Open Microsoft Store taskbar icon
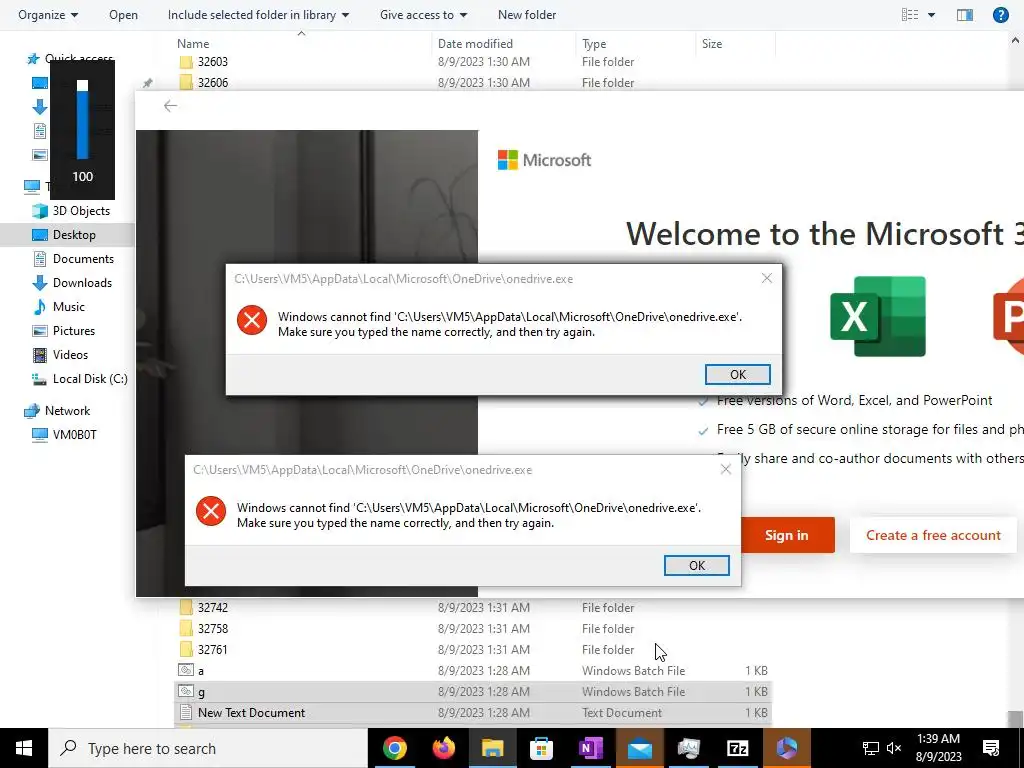 (541, 748)
